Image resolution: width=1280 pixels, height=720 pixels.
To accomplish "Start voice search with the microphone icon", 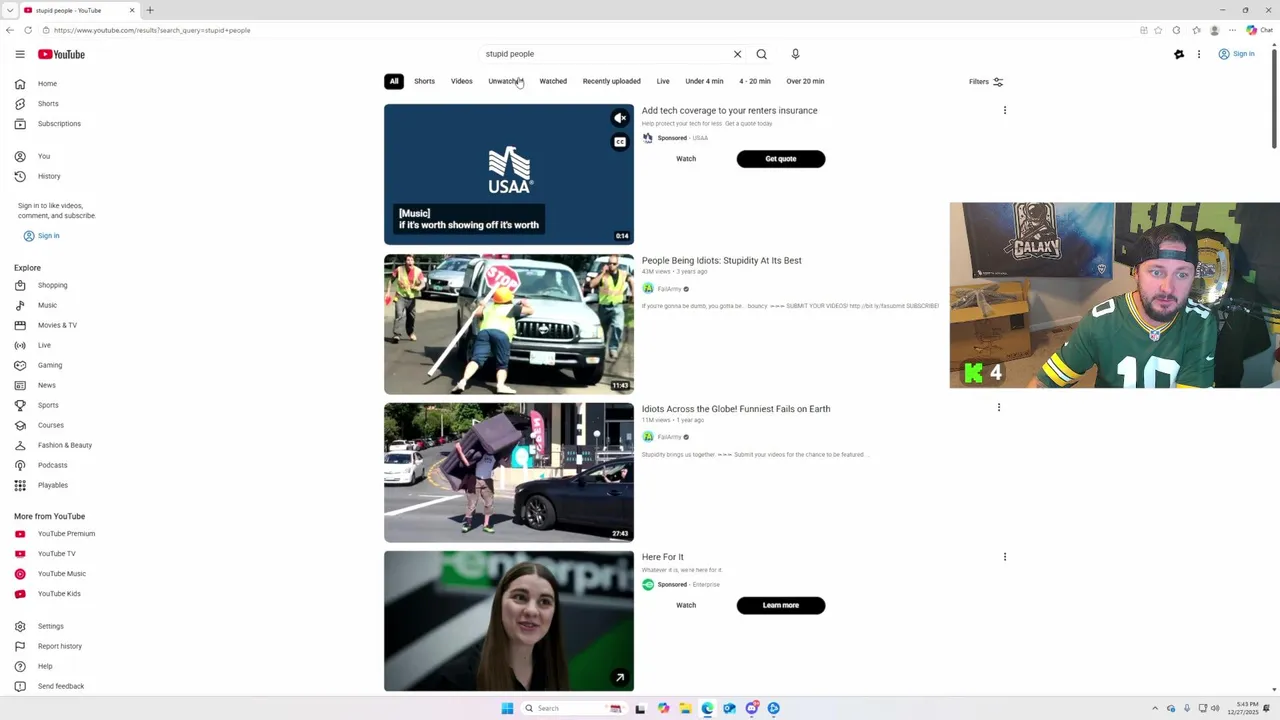I will point(795,54).
